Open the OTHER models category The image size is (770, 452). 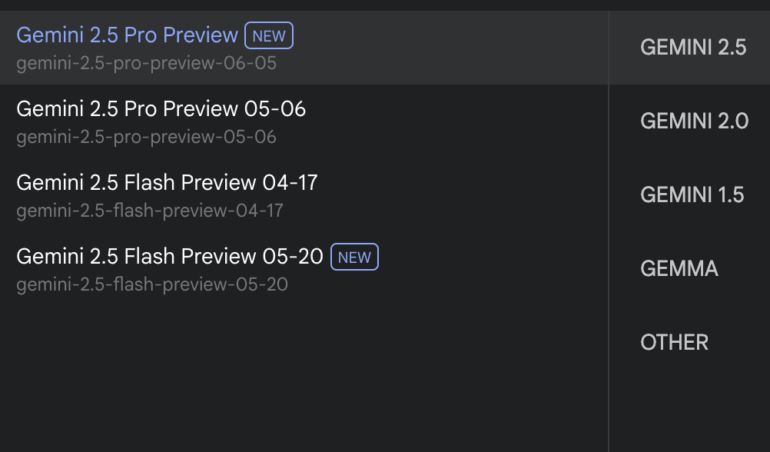[x=674, y=343]
